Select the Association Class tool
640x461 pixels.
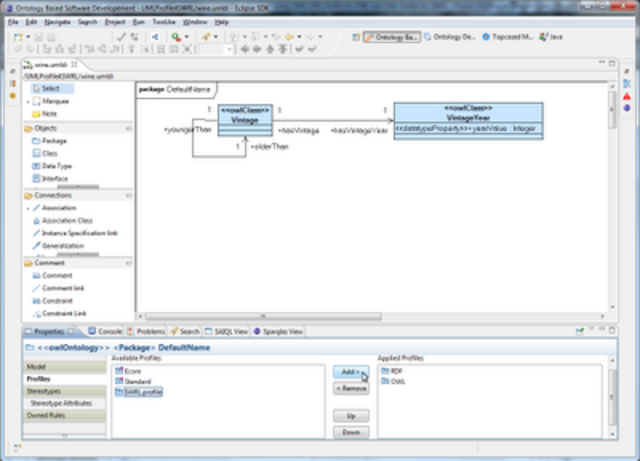63,220
